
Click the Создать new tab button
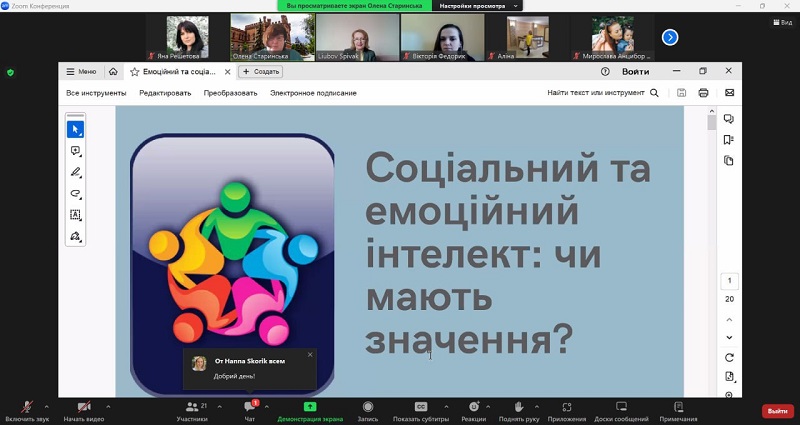click(261, 72)
